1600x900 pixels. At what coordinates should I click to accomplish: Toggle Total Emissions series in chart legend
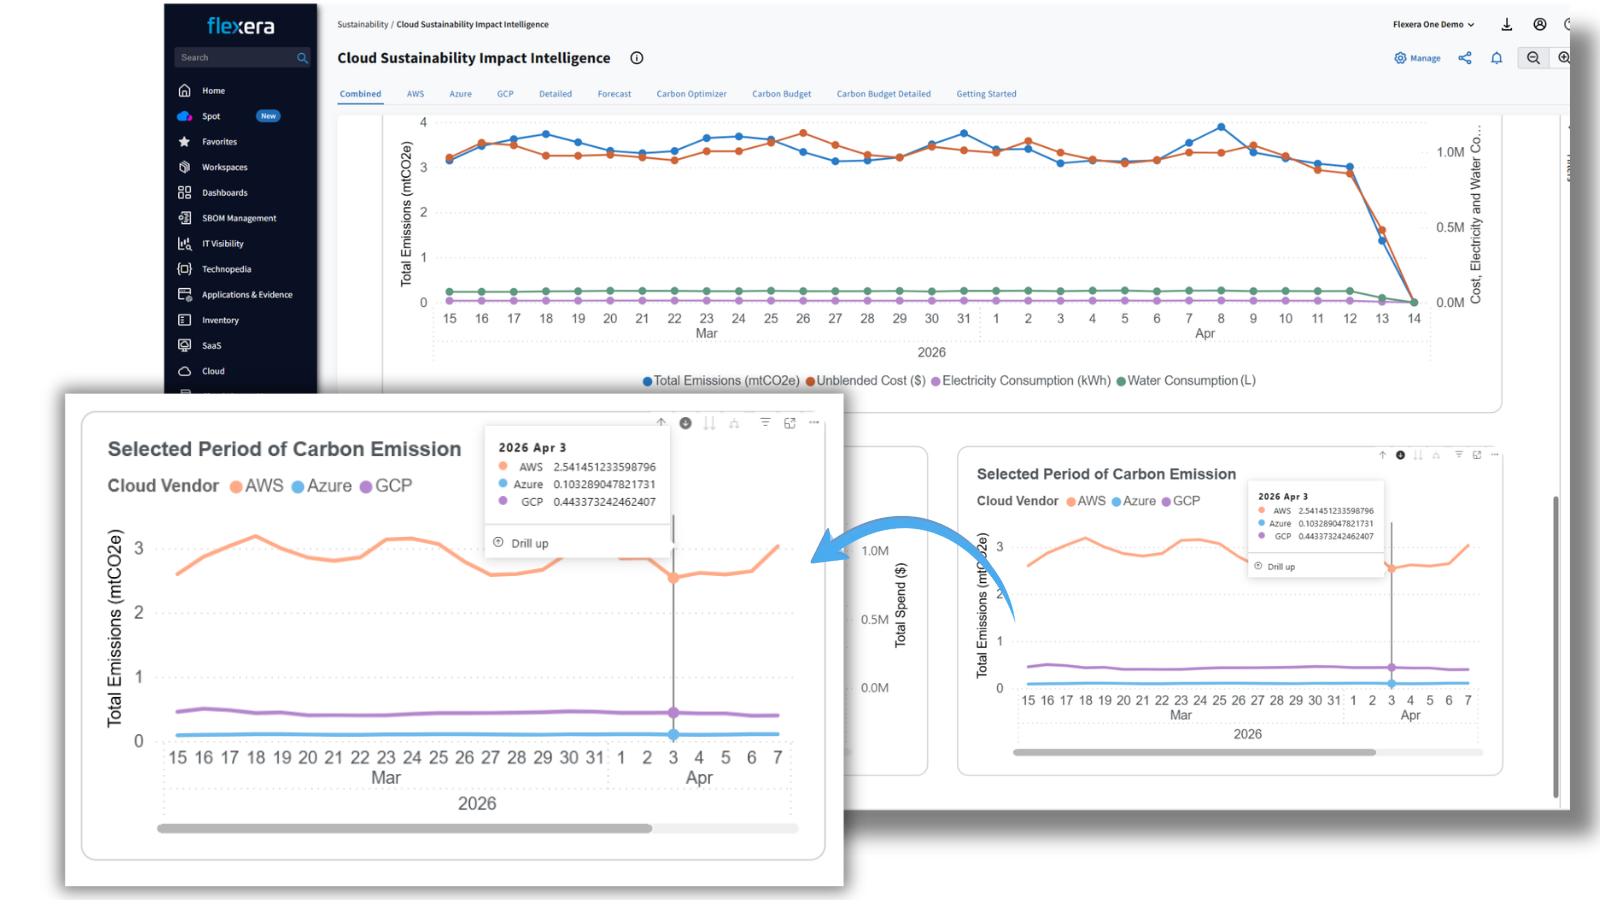coord(720,381)
